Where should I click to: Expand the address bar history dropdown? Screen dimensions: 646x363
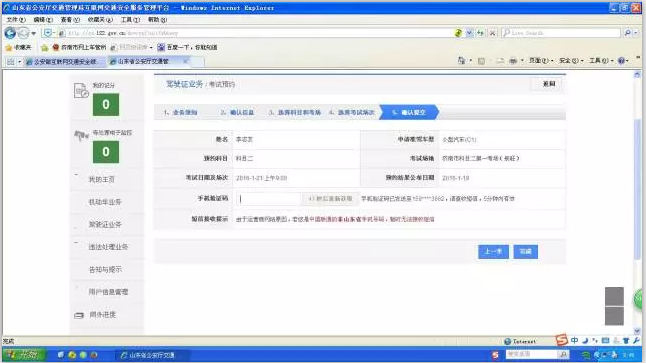click(469, 33)
